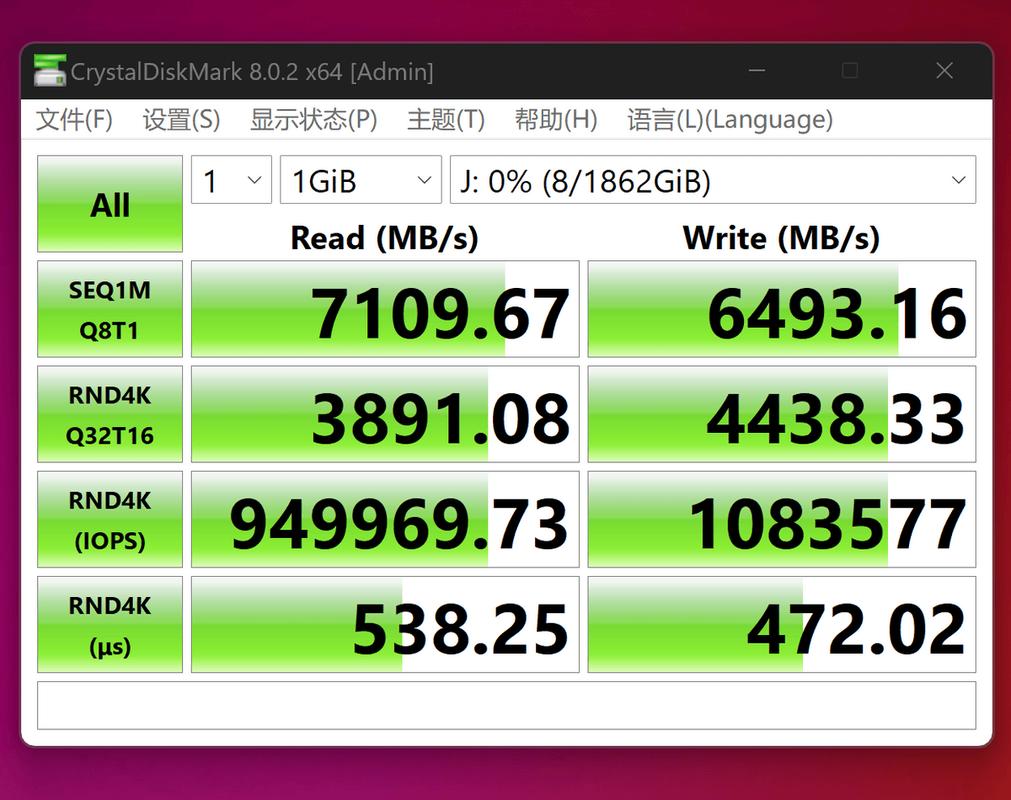The image size is (1011, 800).
Task: Select the 949969.73 read IOPS value
Action: pyautogui.click(x=385, y=520)
